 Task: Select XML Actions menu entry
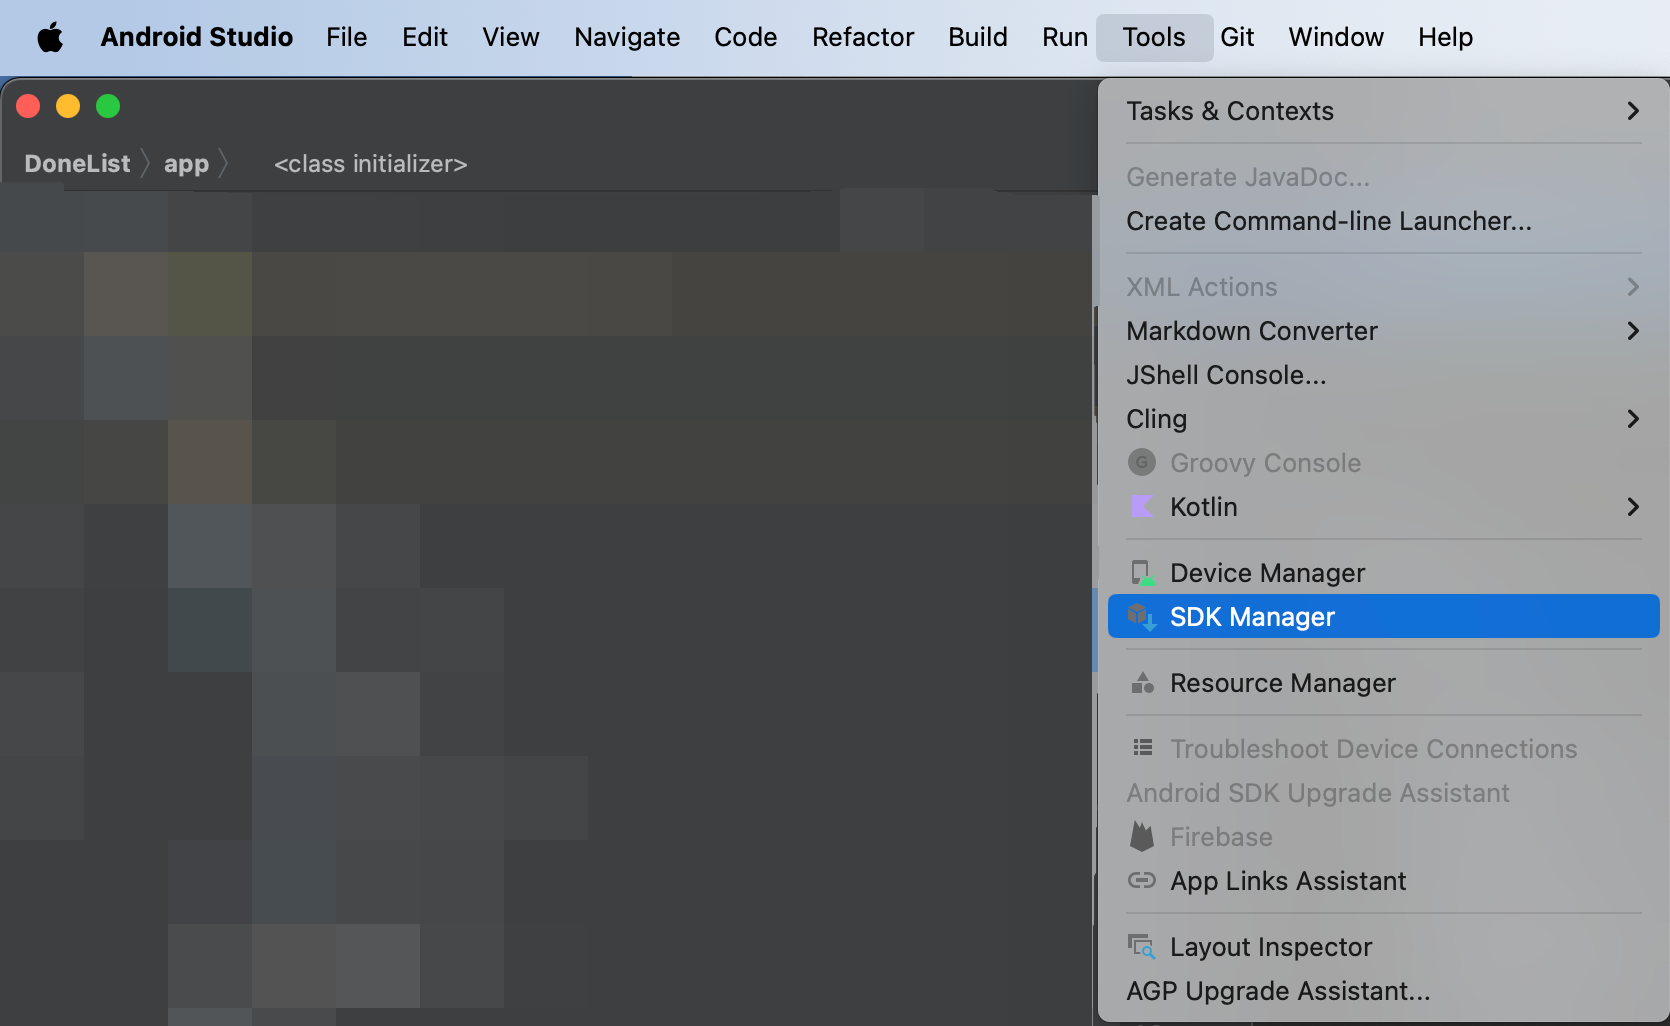[1384, 287]
